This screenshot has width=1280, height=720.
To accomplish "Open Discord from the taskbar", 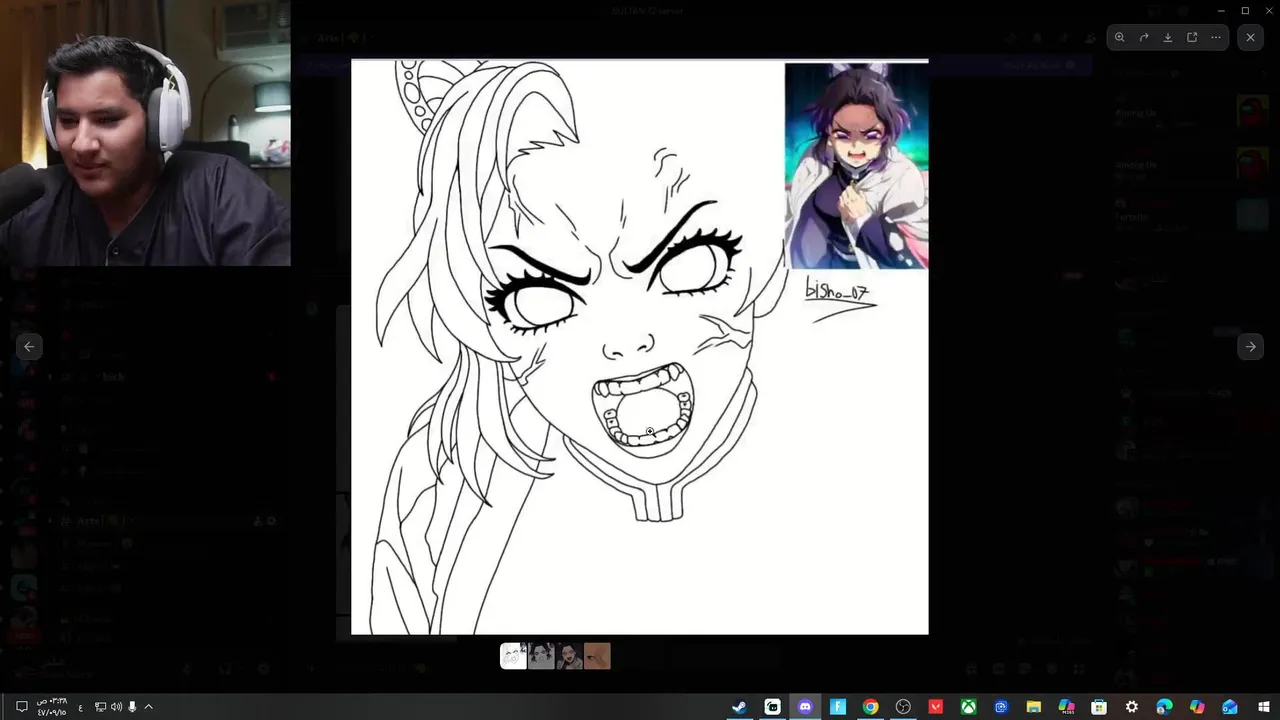I will [x=805, y=707].
